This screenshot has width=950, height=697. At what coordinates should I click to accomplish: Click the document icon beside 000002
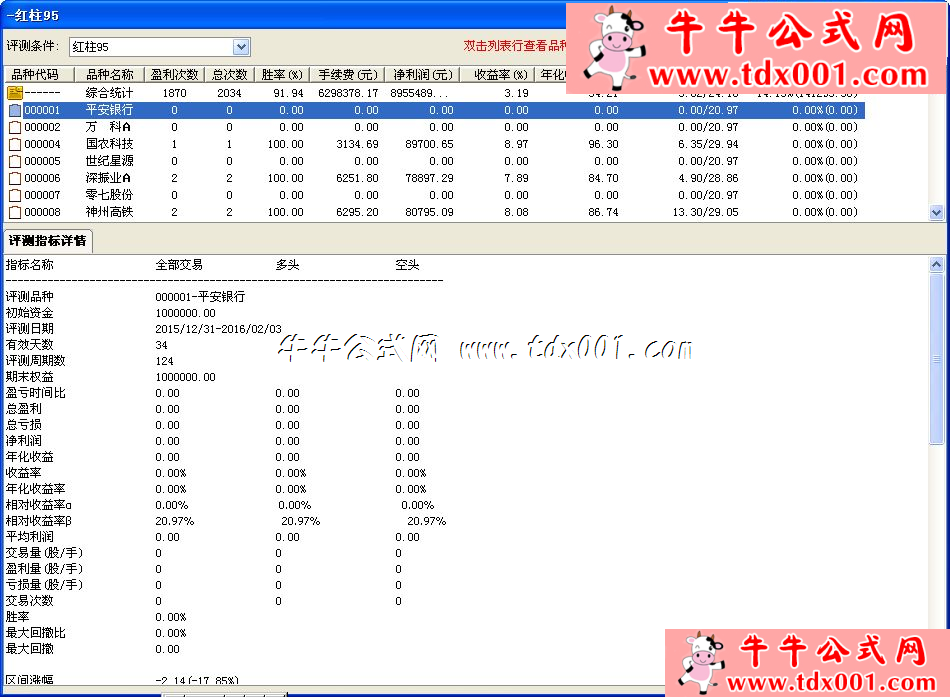point(15,127)
